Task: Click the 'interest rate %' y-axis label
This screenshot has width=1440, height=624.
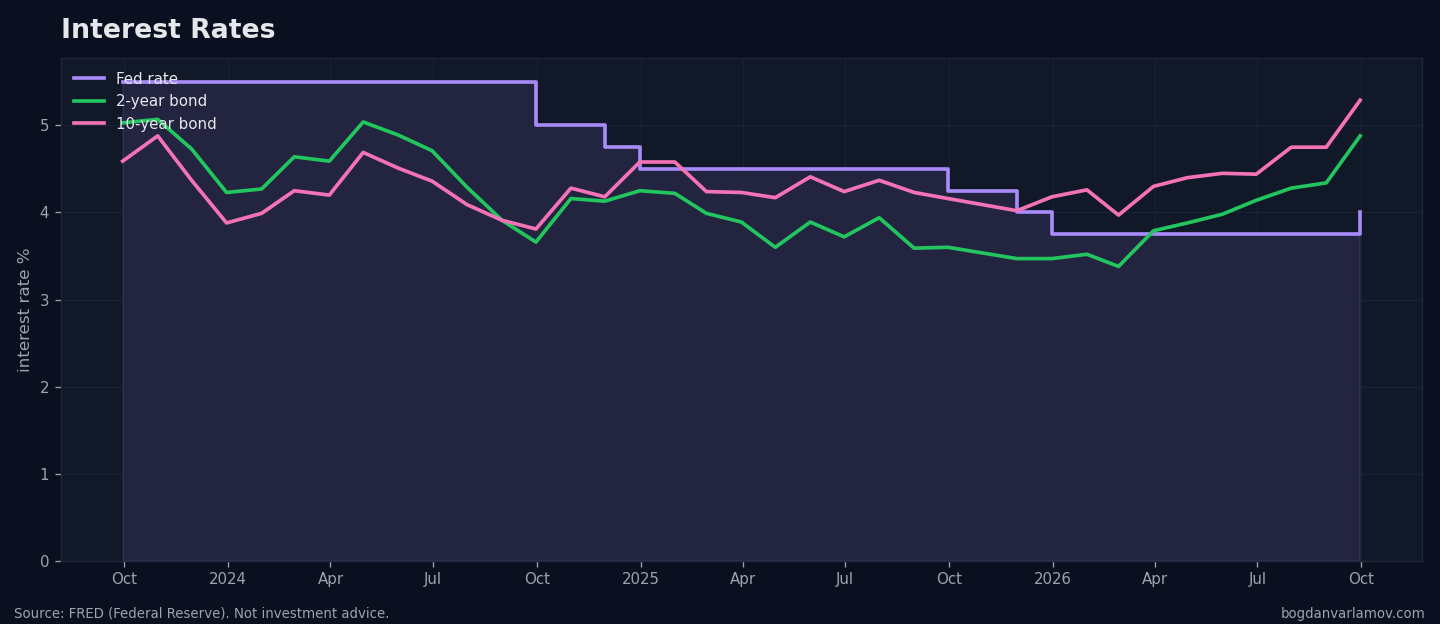Action: pos(25,310)
